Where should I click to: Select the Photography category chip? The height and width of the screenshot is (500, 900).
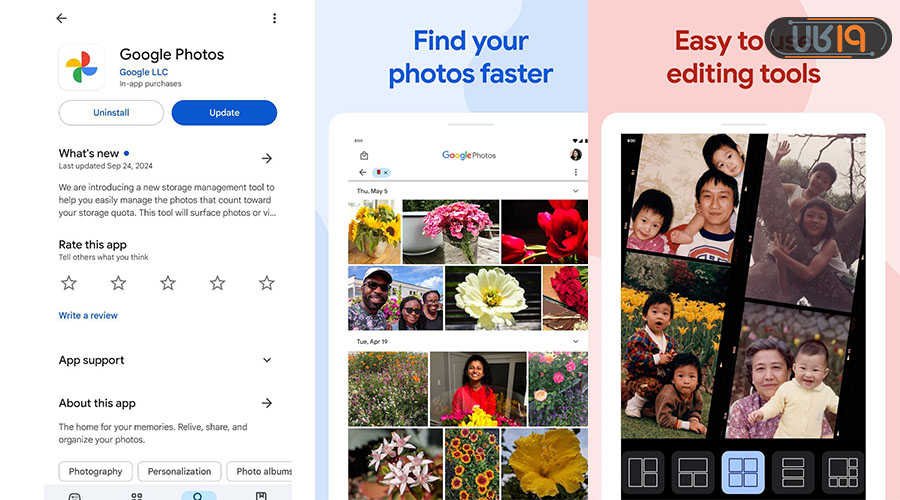point(96,471)
